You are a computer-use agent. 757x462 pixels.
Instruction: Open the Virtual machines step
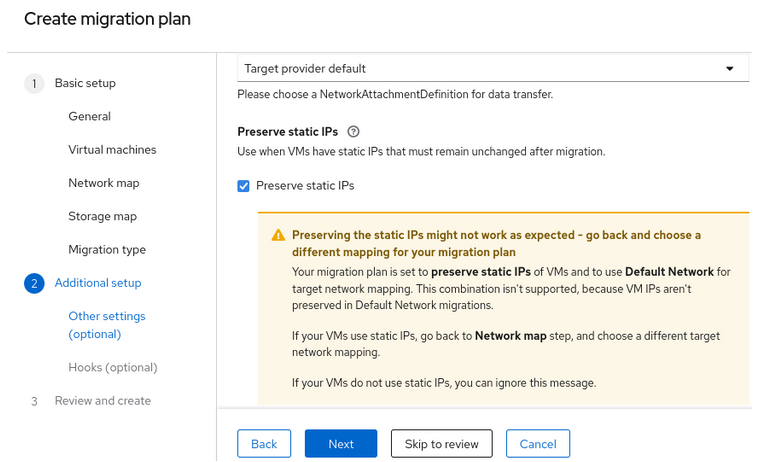(112, 150)
